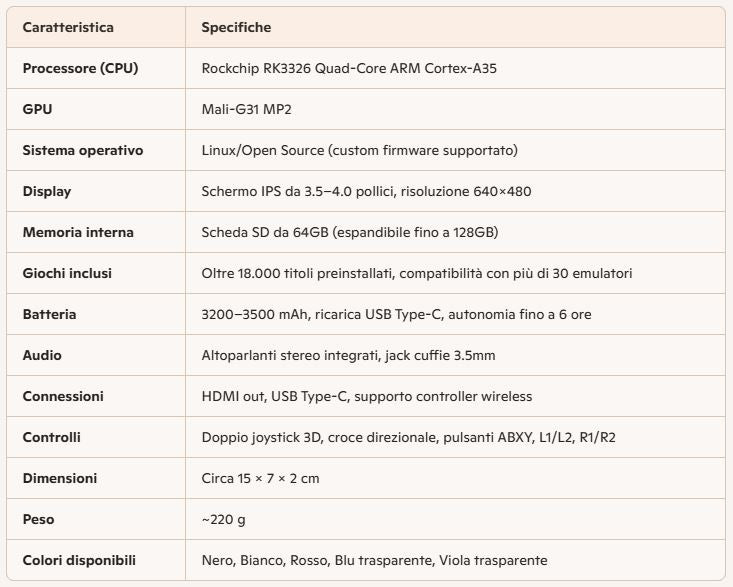Click the Linux/Open Source specification text
Viewport: 733px width, 587px height.
pyautogui.click(x=359, y=151)
